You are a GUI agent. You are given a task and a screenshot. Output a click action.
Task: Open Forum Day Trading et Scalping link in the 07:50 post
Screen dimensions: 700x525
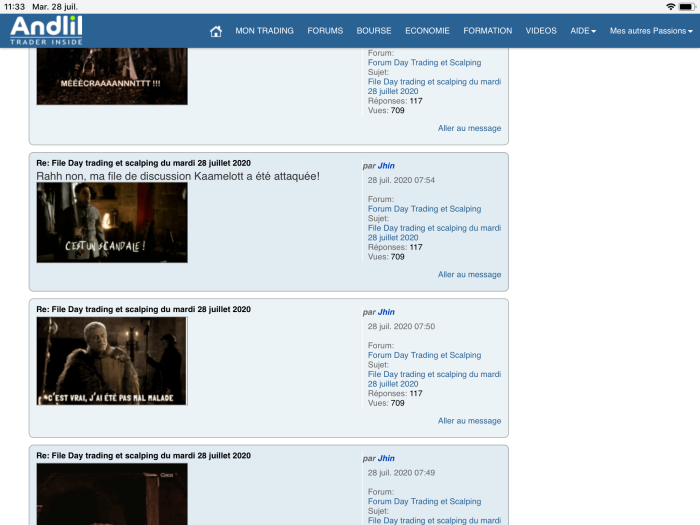coord(424,355)
